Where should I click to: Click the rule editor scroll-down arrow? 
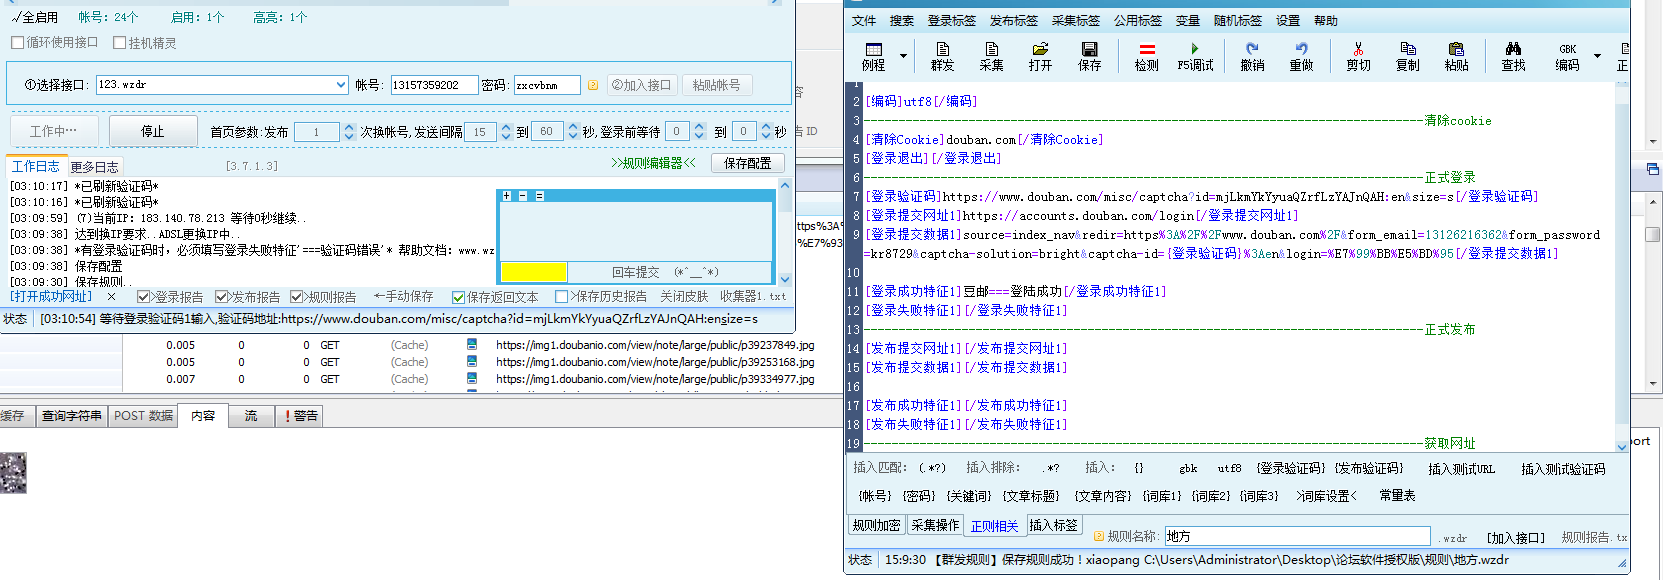1622,446
